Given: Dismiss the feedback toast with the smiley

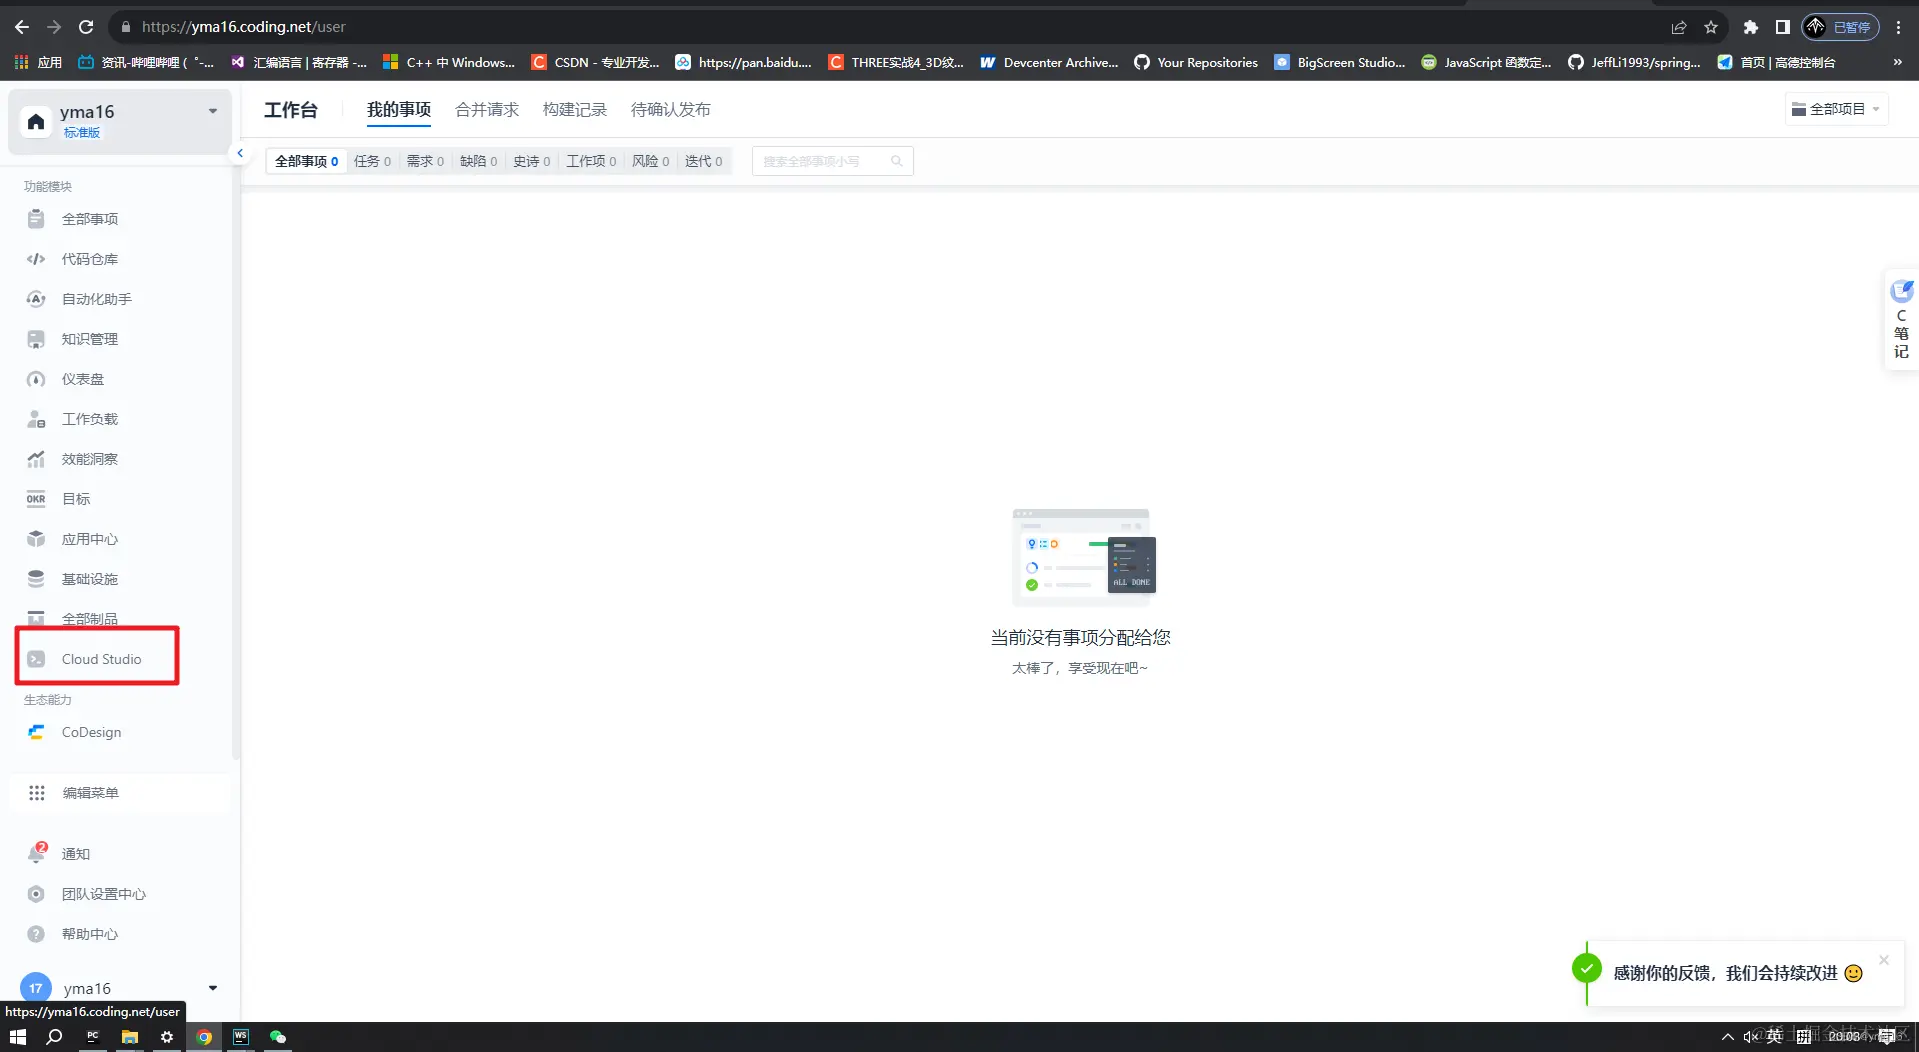Looking at the screenshot, I should (1884, 959).
